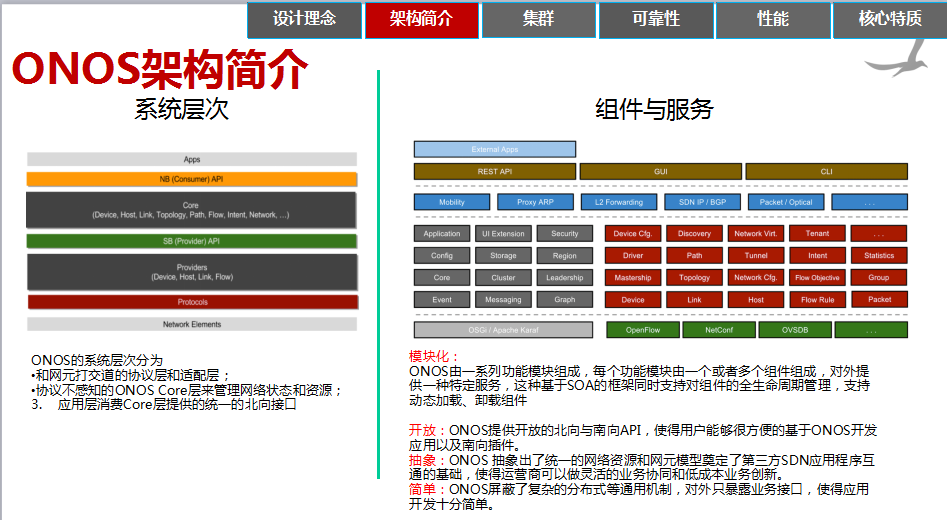Select the OSGi / Apache Karaf box
This screenshot has height=520, width=947.
pos(503,330)
